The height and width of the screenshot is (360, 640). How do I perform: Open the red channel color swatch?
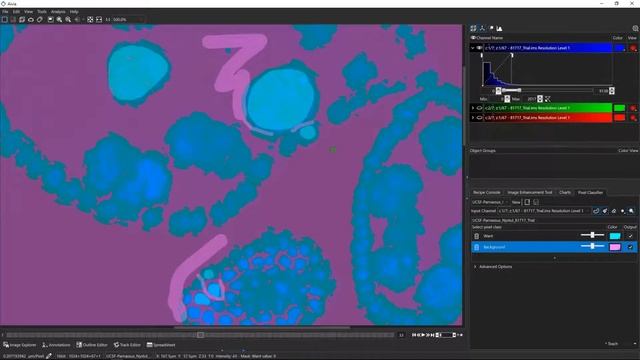(620, 118)
